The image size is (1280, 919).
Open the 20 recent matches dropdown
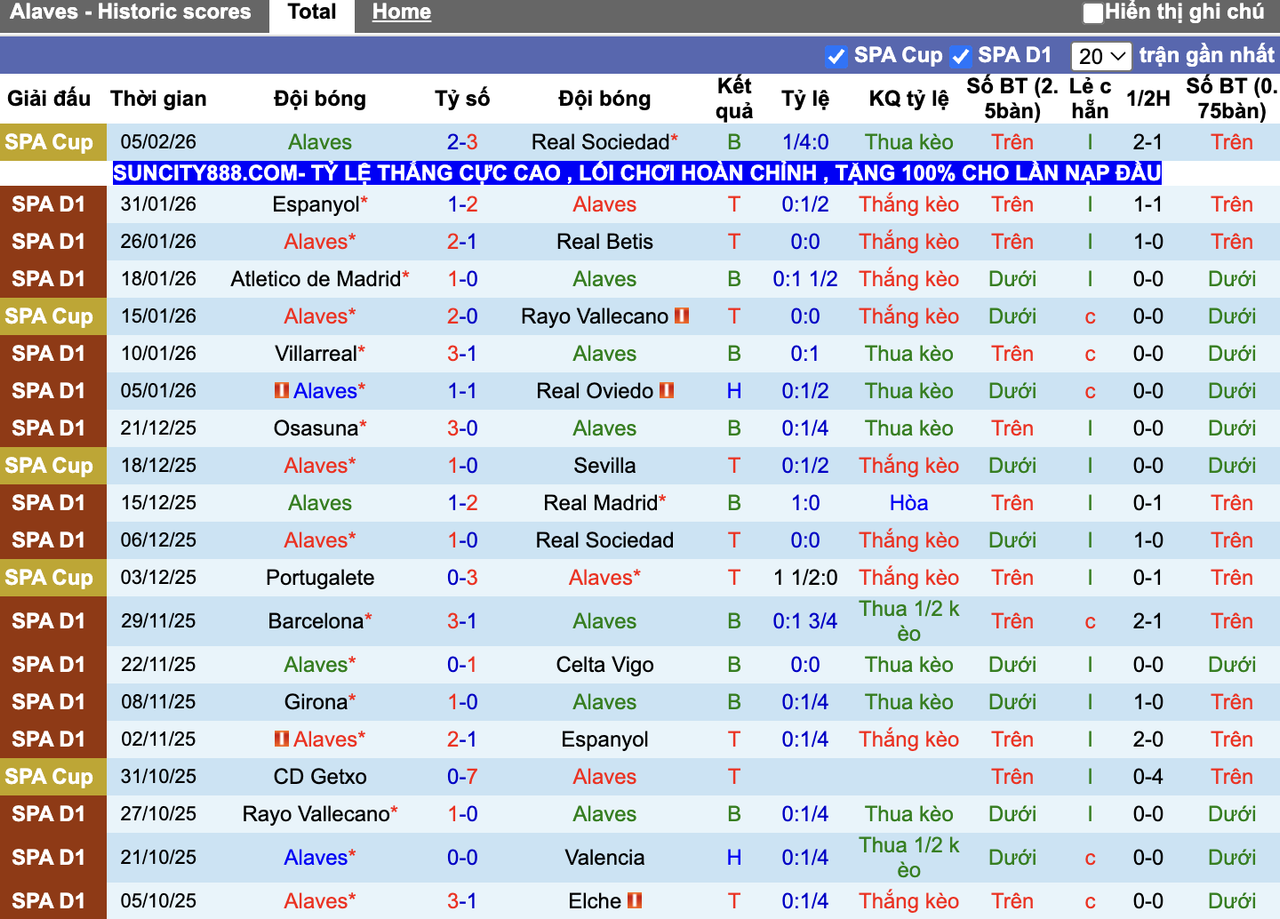pos(1101,56)
